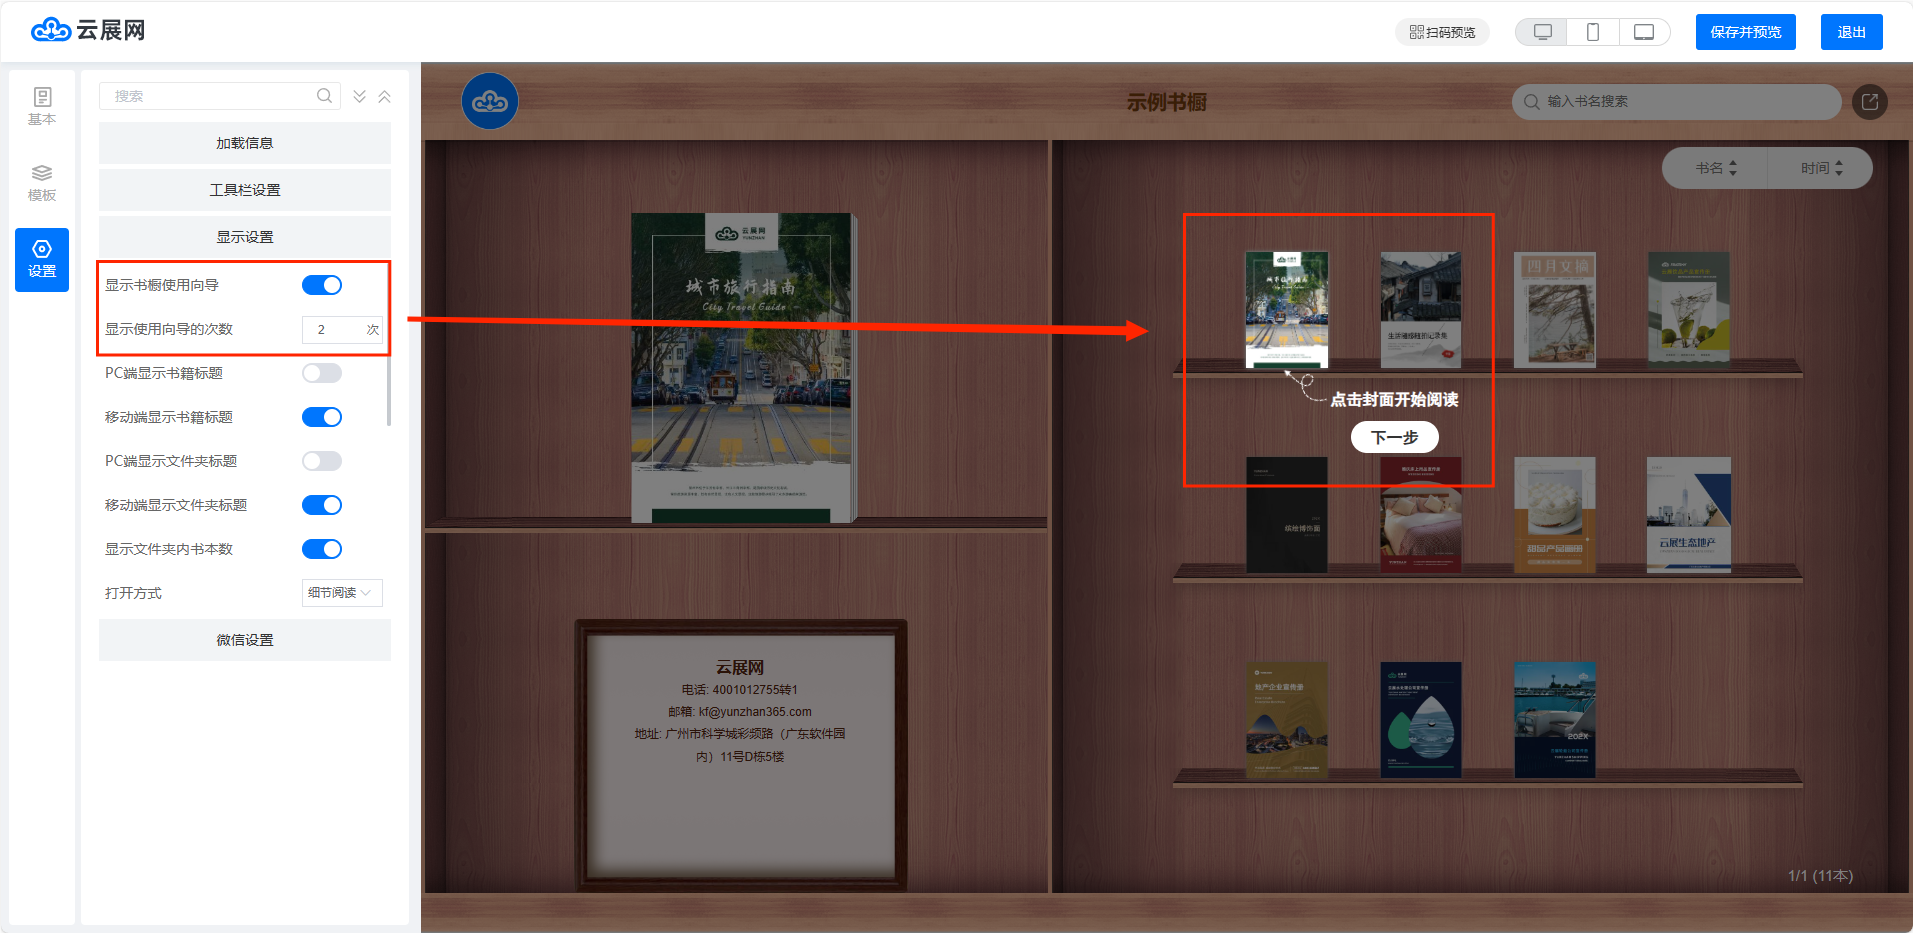Viewport: 1913px width, 933px height.
Task: Switch to desktop monitor preview mode
Action: (x=1542, y=32)
